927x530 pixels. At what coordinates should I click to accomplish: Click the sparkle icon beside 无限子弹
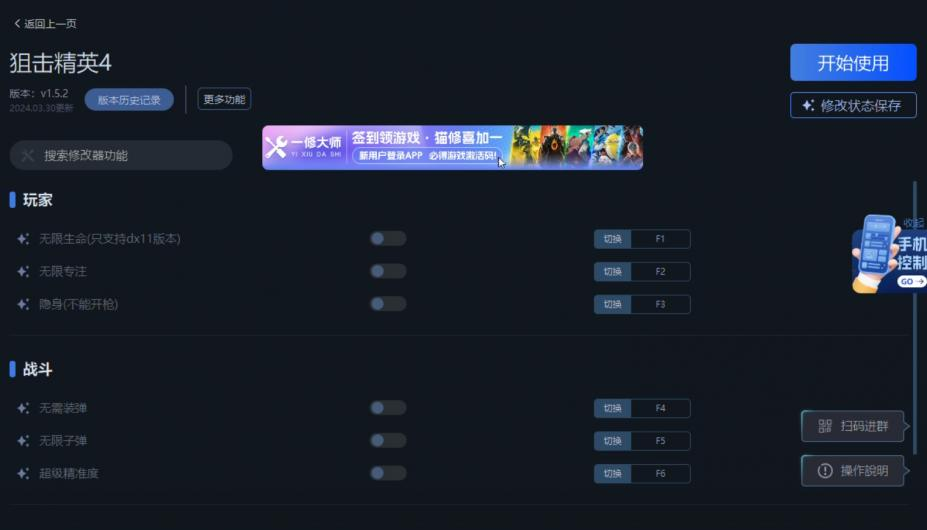point(23,441)
